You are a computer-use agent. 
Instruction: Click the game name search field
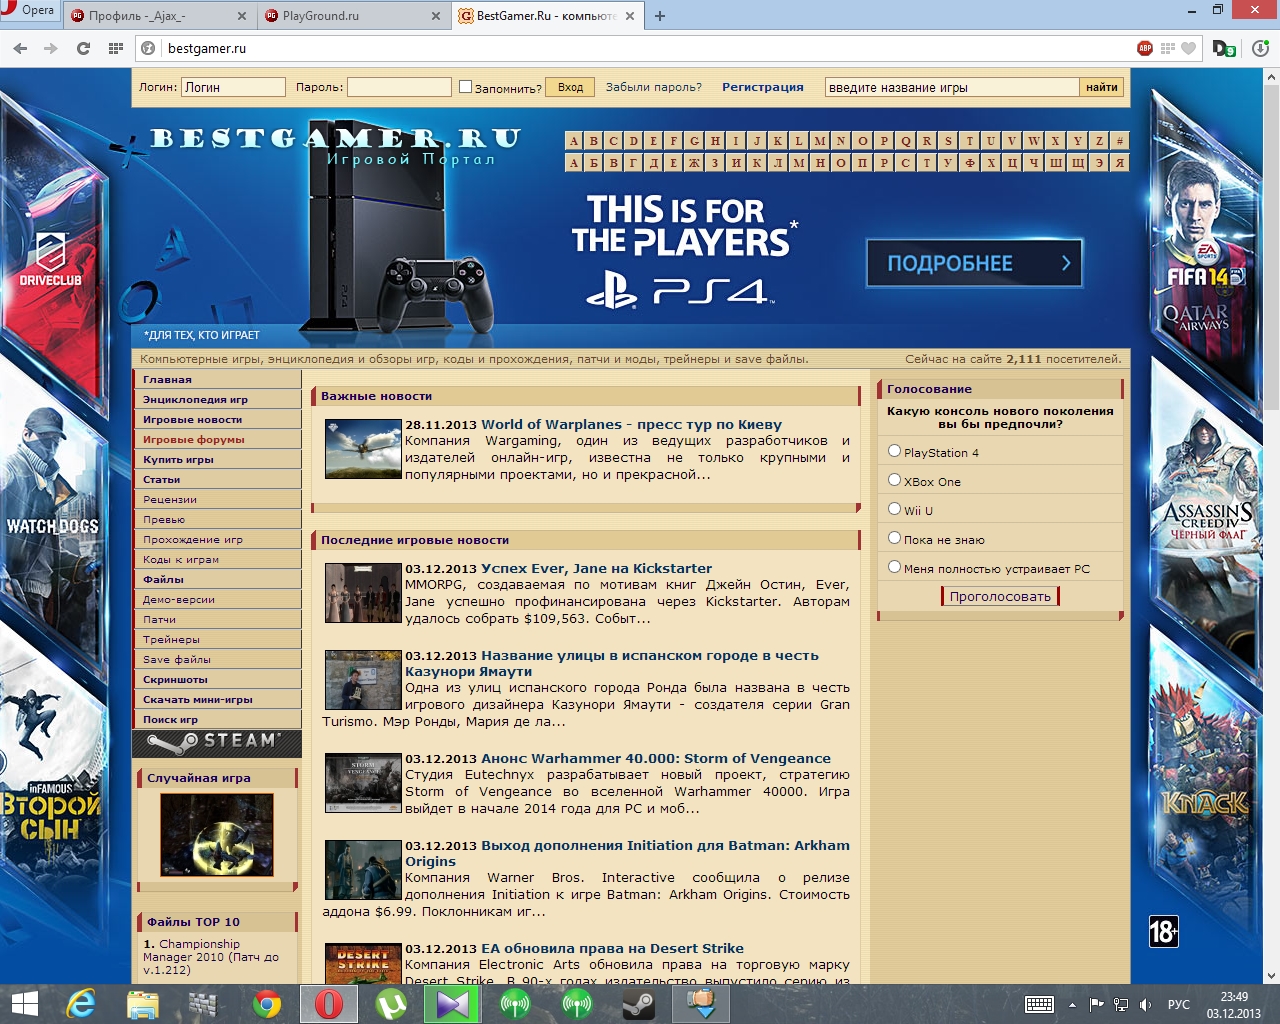click(951, 87)
